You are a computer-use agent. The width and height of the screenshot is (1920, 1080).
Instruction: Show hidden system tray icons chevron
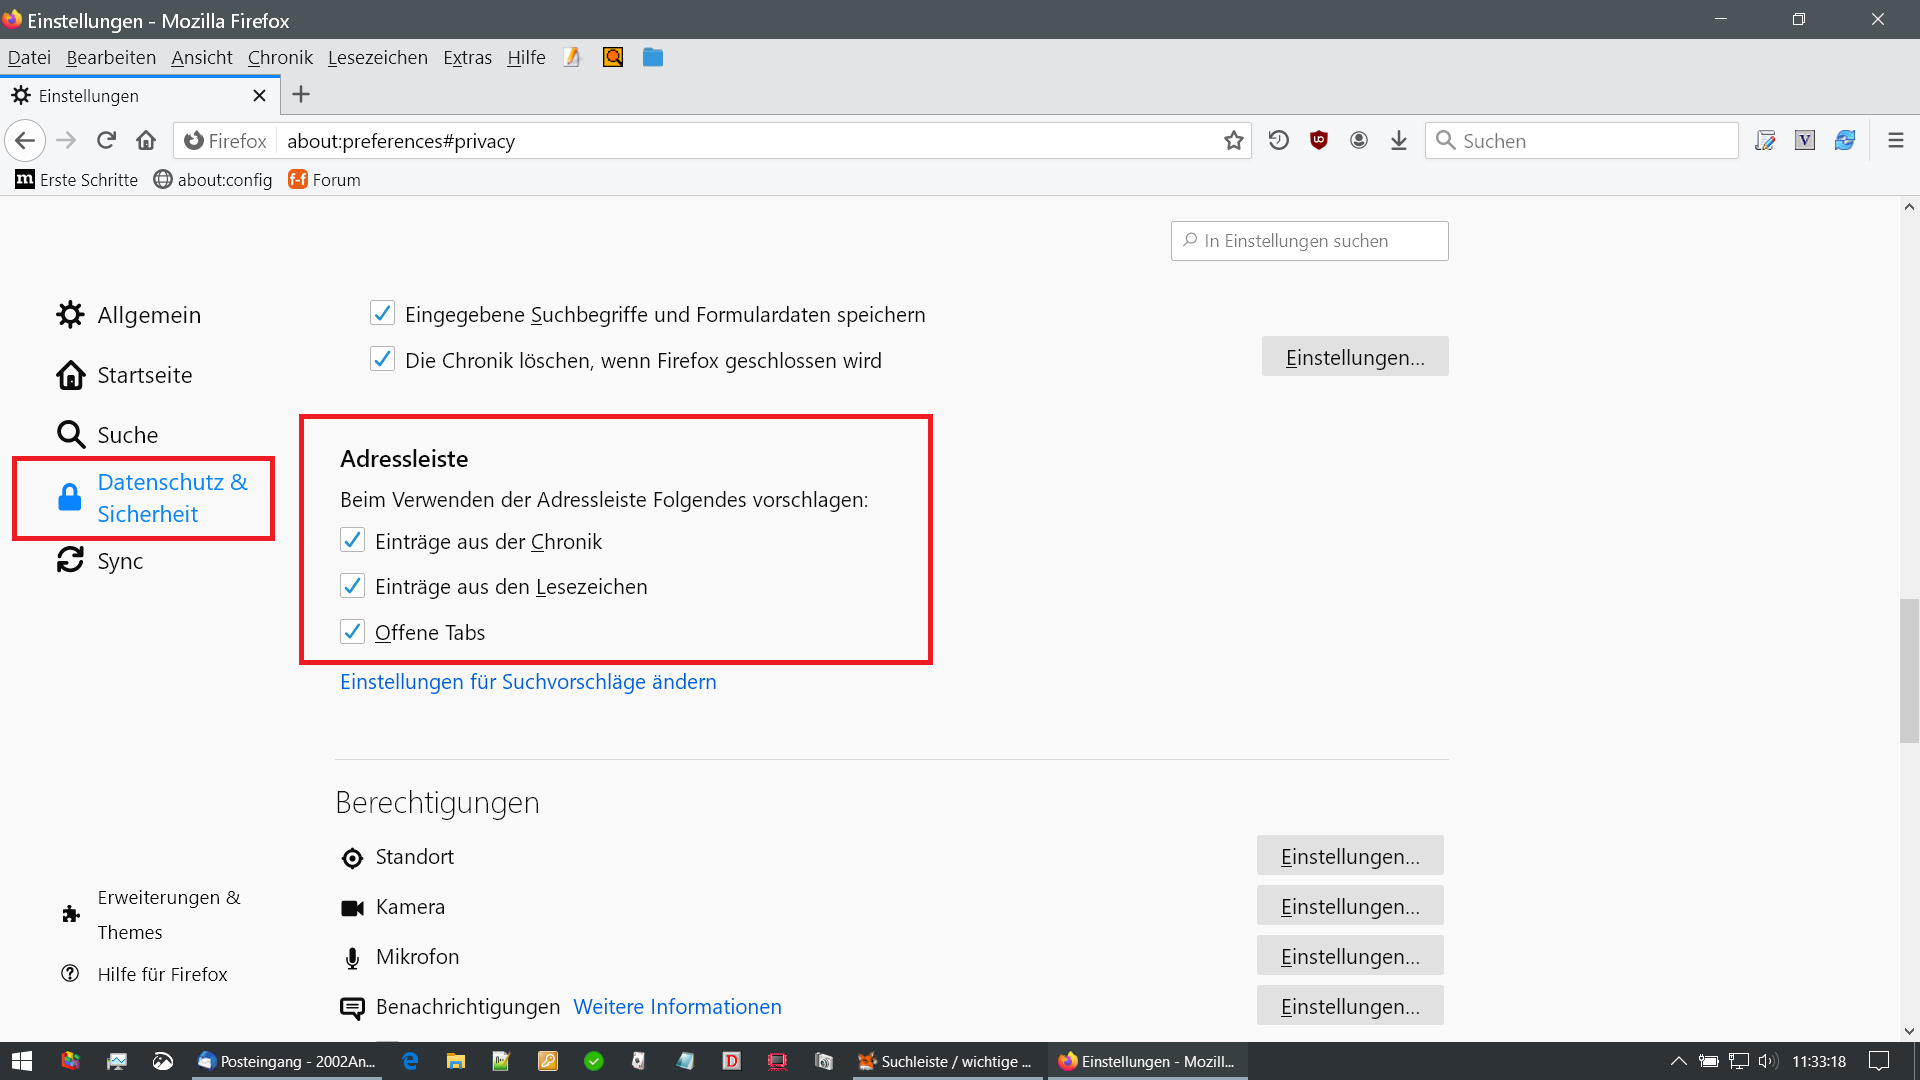(x=1678, y=1061)
